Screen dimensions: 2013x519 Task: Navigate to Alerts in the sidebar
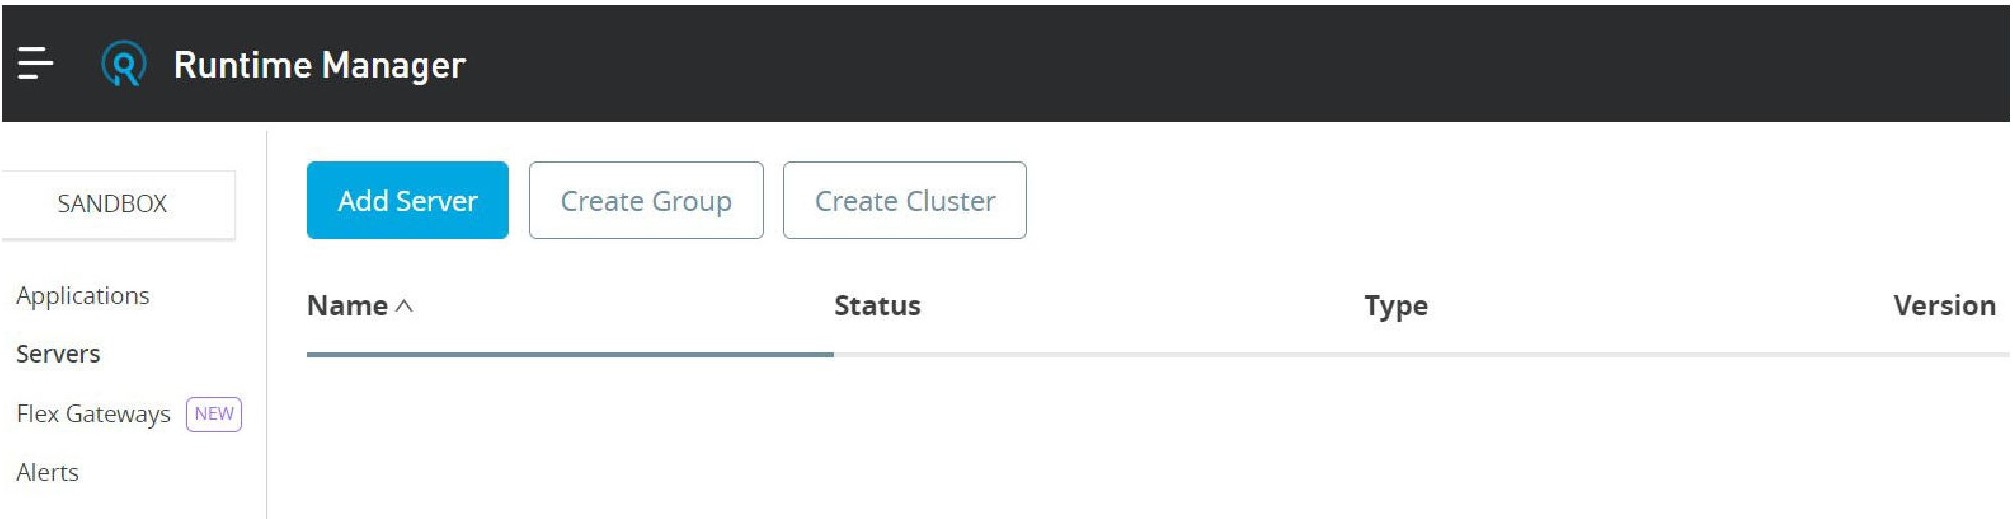click(x=47, y=472)
